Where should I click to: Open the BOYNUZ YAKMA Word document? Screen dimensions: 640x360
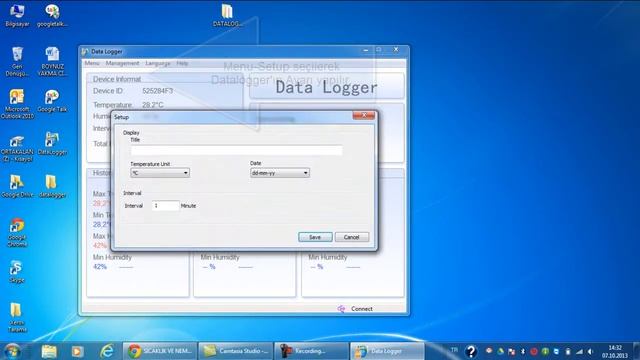point(52,61)
